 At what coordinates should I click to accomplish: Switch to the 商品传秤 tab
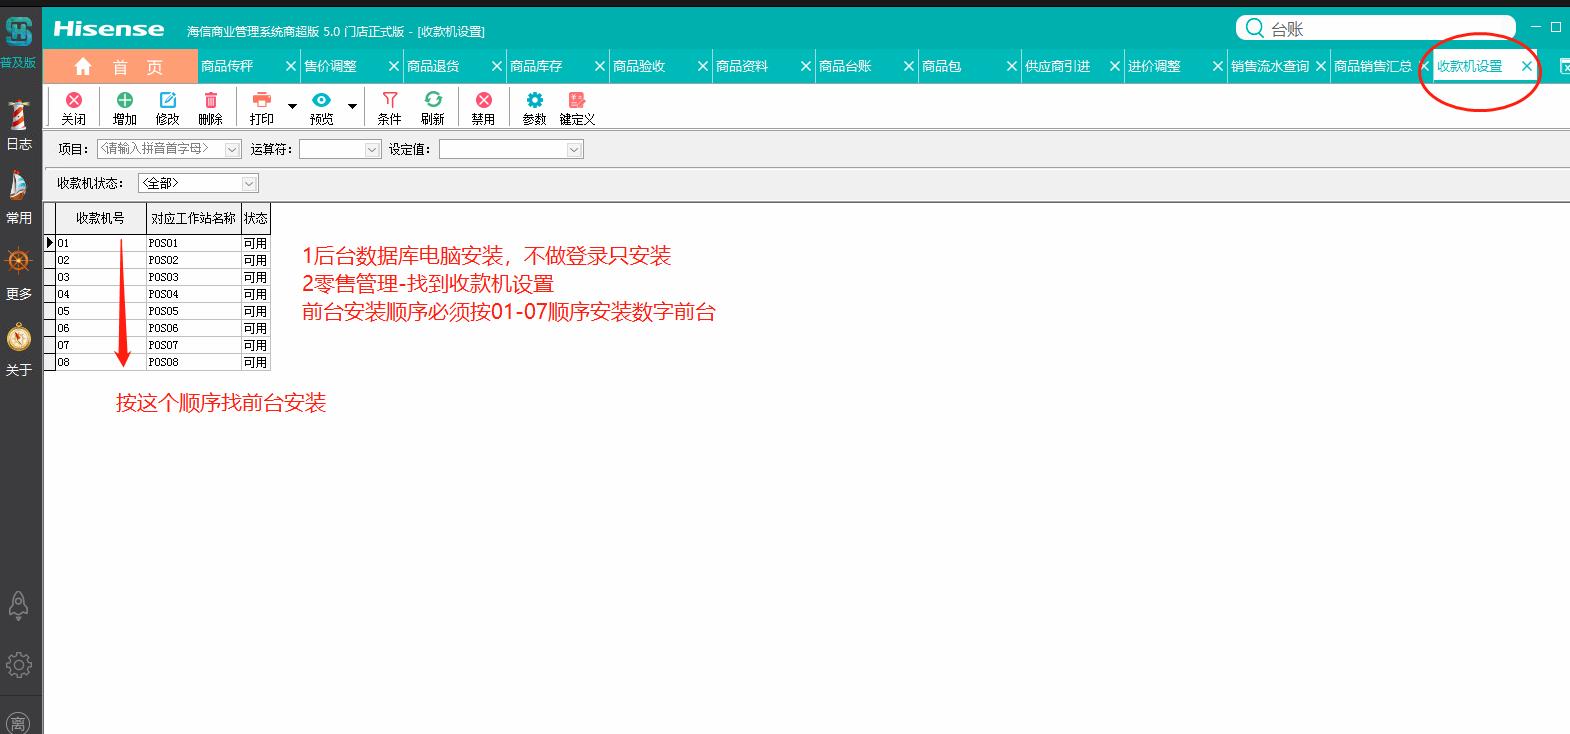click(x=227, y=66)
